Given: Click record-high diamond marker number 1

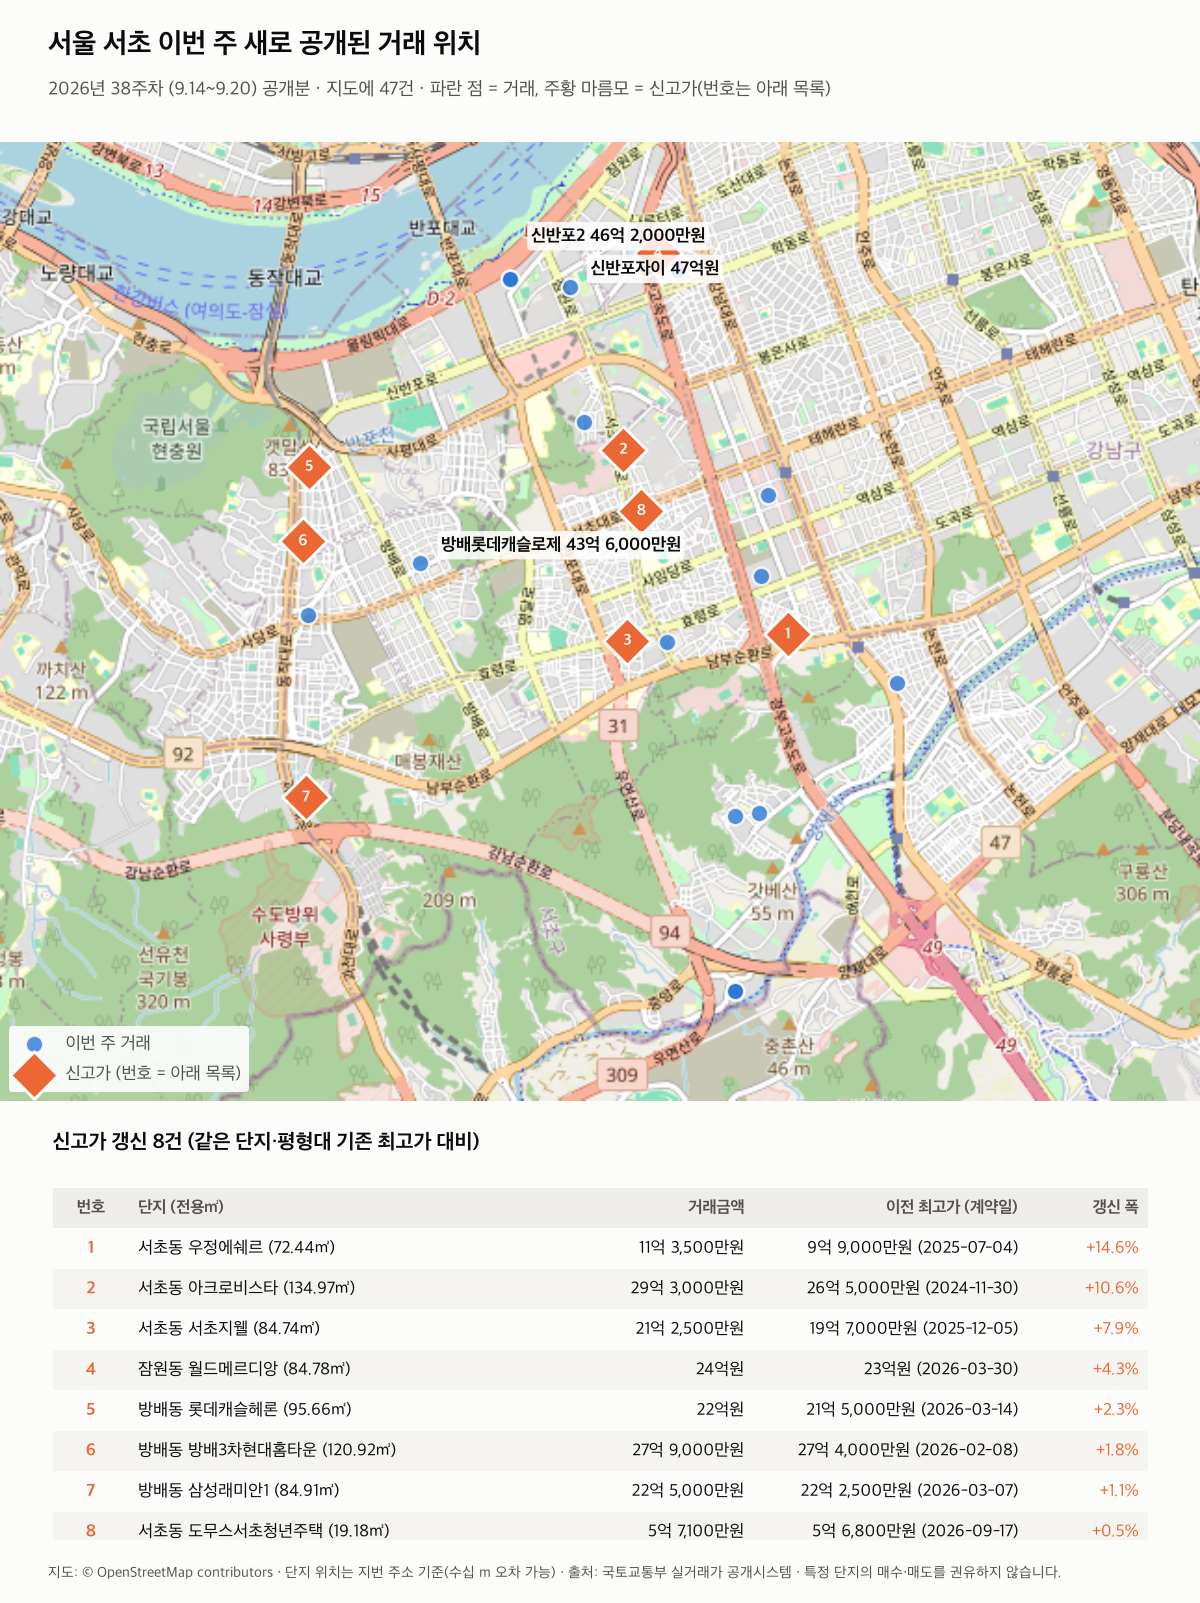Looking at the screenshot, I should coord(787,634).
